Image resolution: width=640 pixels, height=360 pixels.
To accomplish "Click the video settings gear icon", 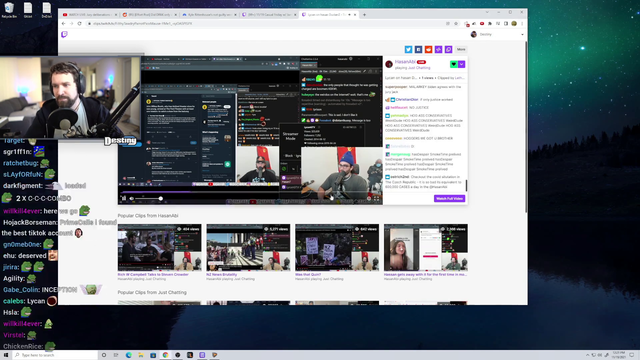I will click(369, 199).
